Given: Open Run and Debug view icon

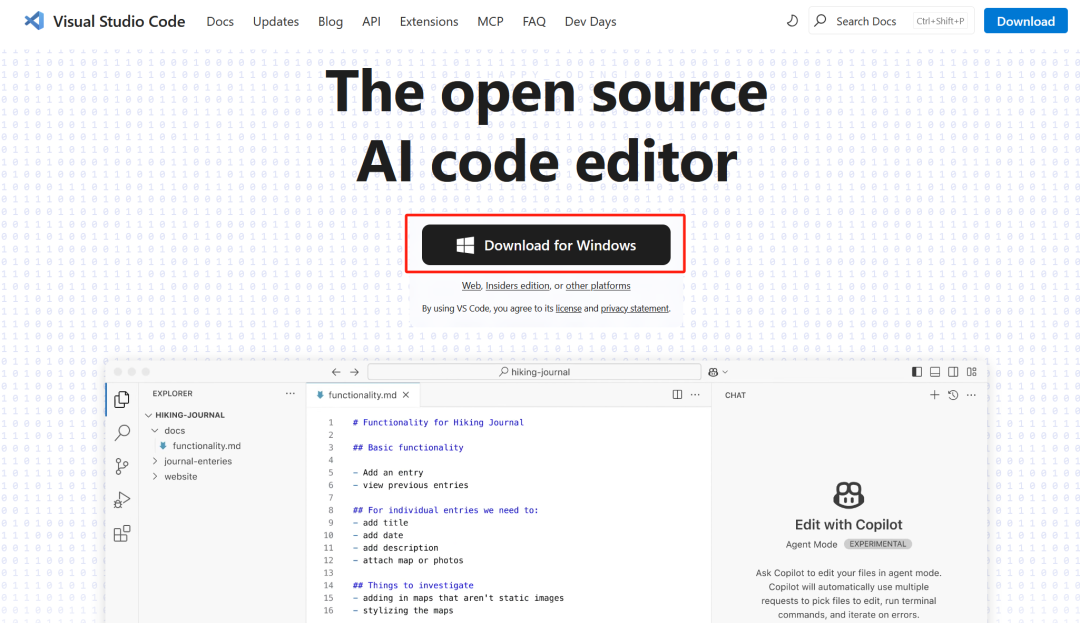Looking at the screenshot, I should click(122, 500).
